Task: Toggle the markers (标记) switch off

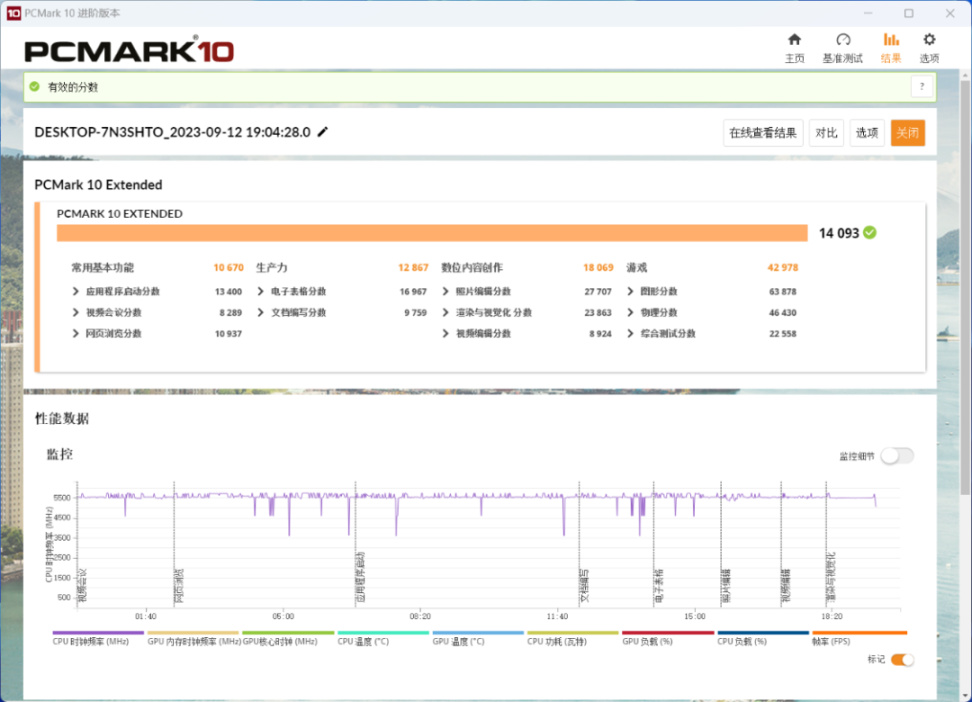Action: (902, 660)
